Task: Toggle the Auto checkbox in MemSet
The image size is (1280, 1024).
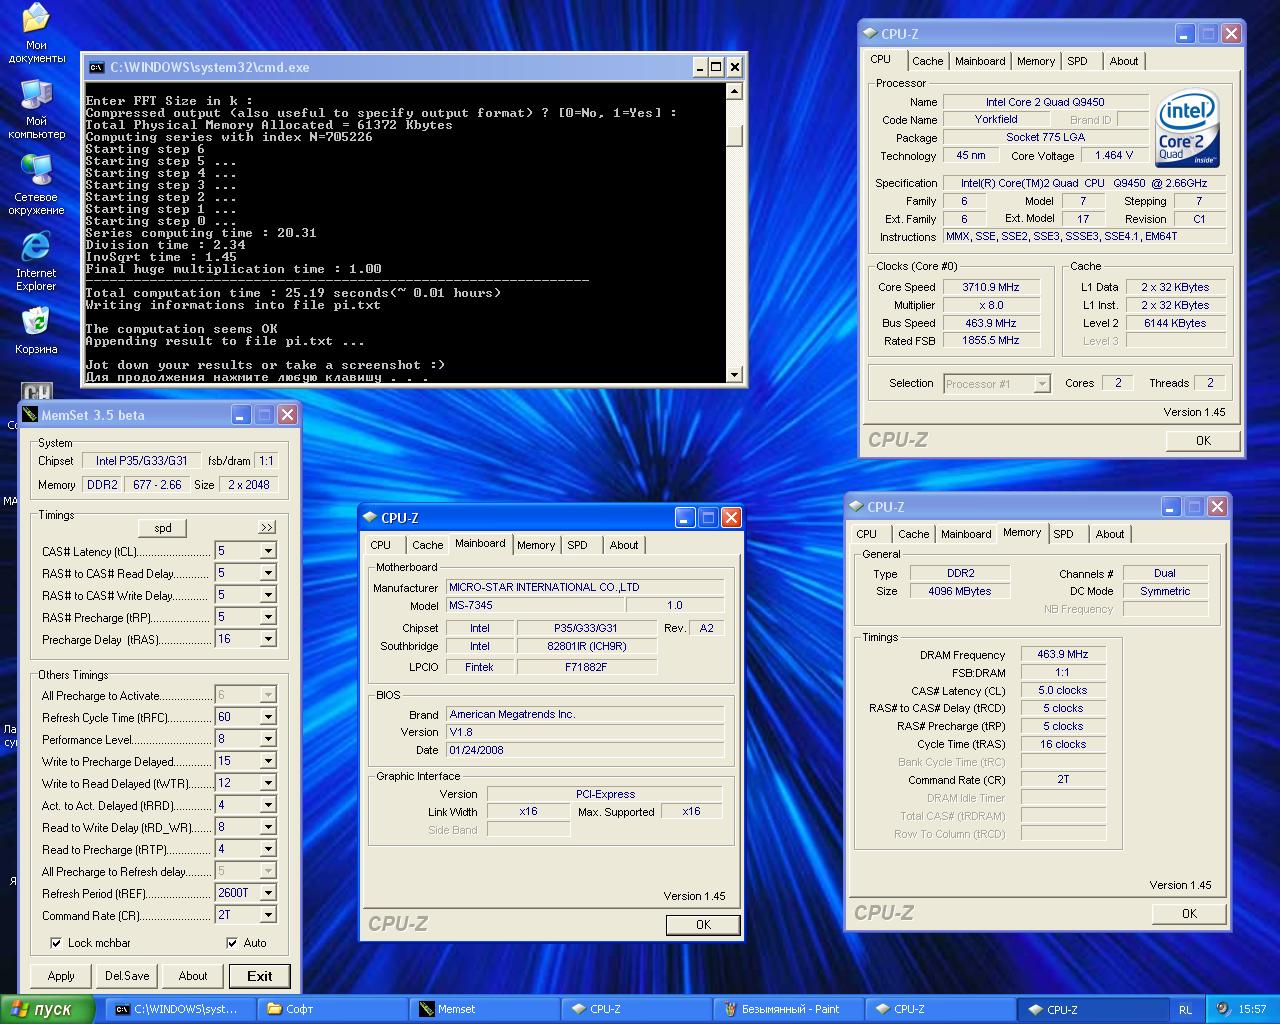Action: pyautogui.click(x=232, y=943)
